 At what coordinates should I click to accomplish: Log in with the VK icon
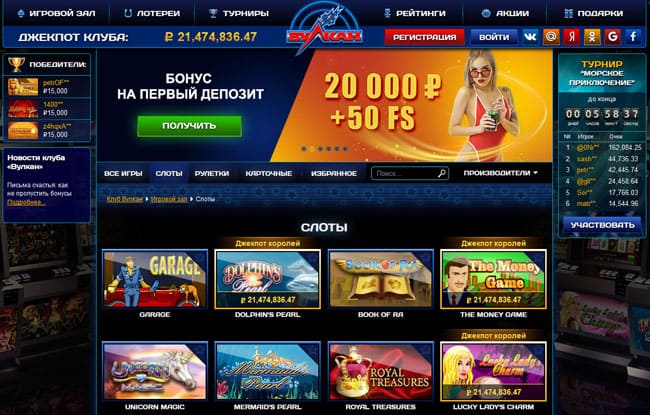pos(530,37)
